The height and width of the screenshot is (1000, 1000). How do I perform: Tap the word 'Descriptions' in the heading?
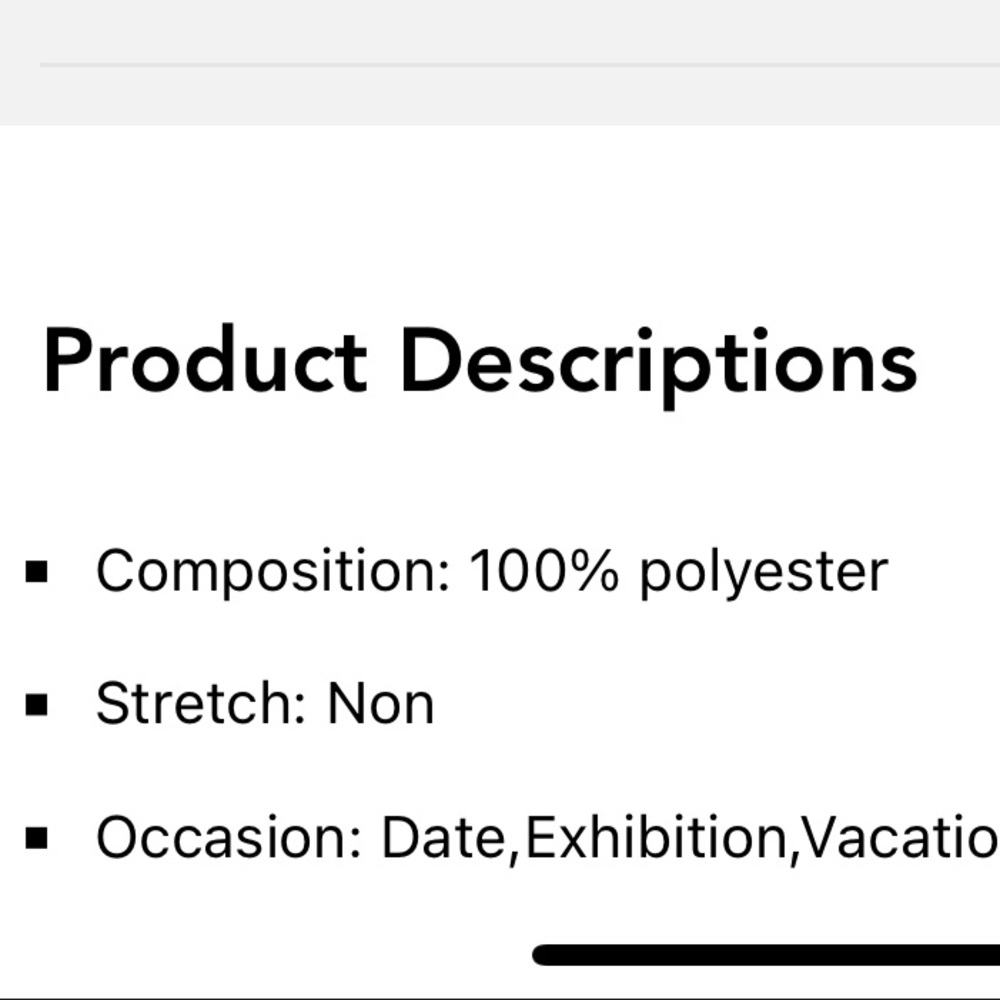659,367
